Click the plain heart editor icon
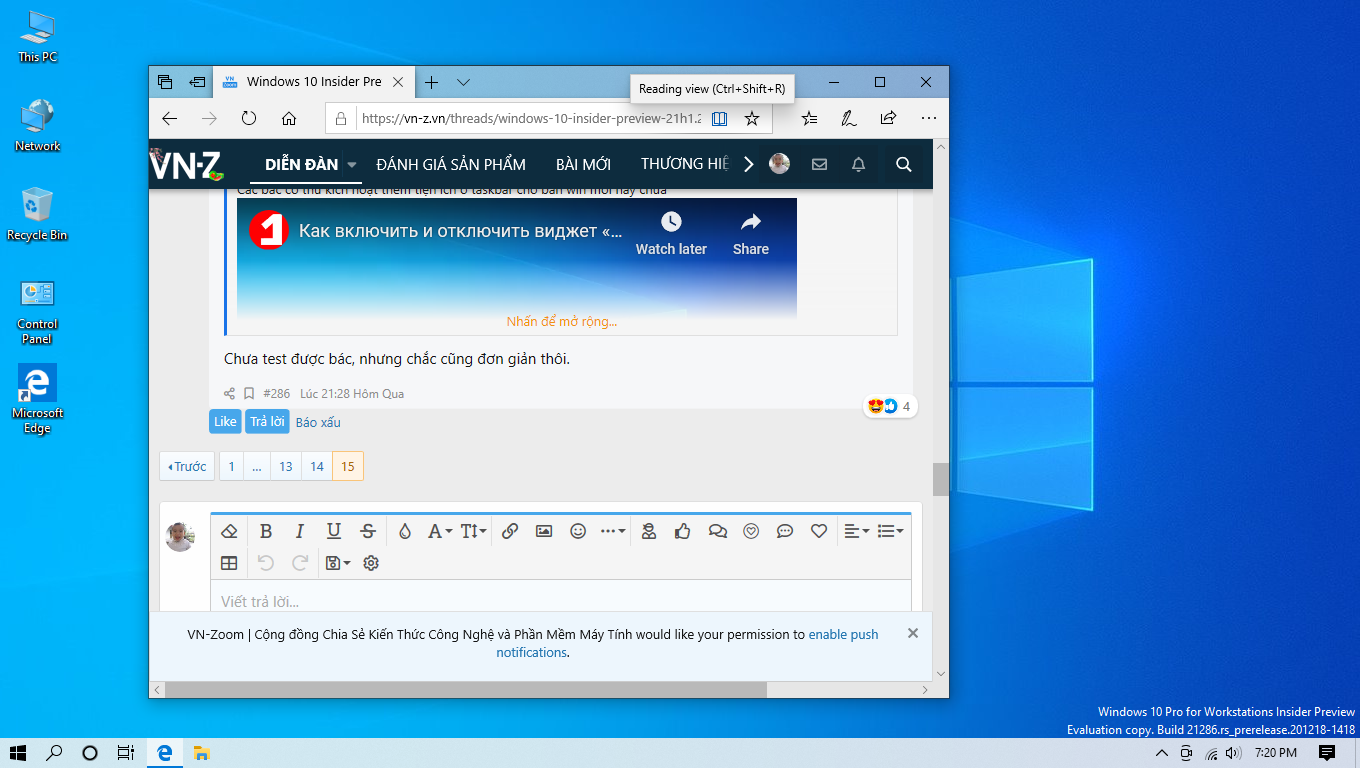Image resolution: width=1360 pixels, height=768 pixels. (819, 531)
